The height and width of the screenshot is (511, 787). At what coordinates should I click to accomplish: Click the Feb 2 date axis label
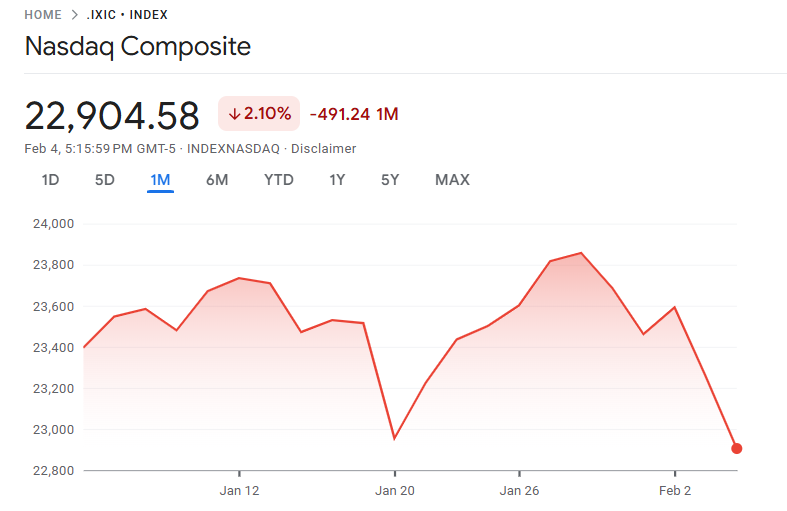tap(675, 491)
